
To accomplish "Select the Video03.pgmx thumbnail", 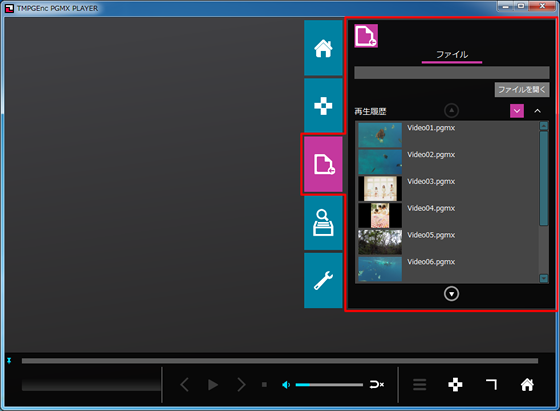I will point(380,188).
